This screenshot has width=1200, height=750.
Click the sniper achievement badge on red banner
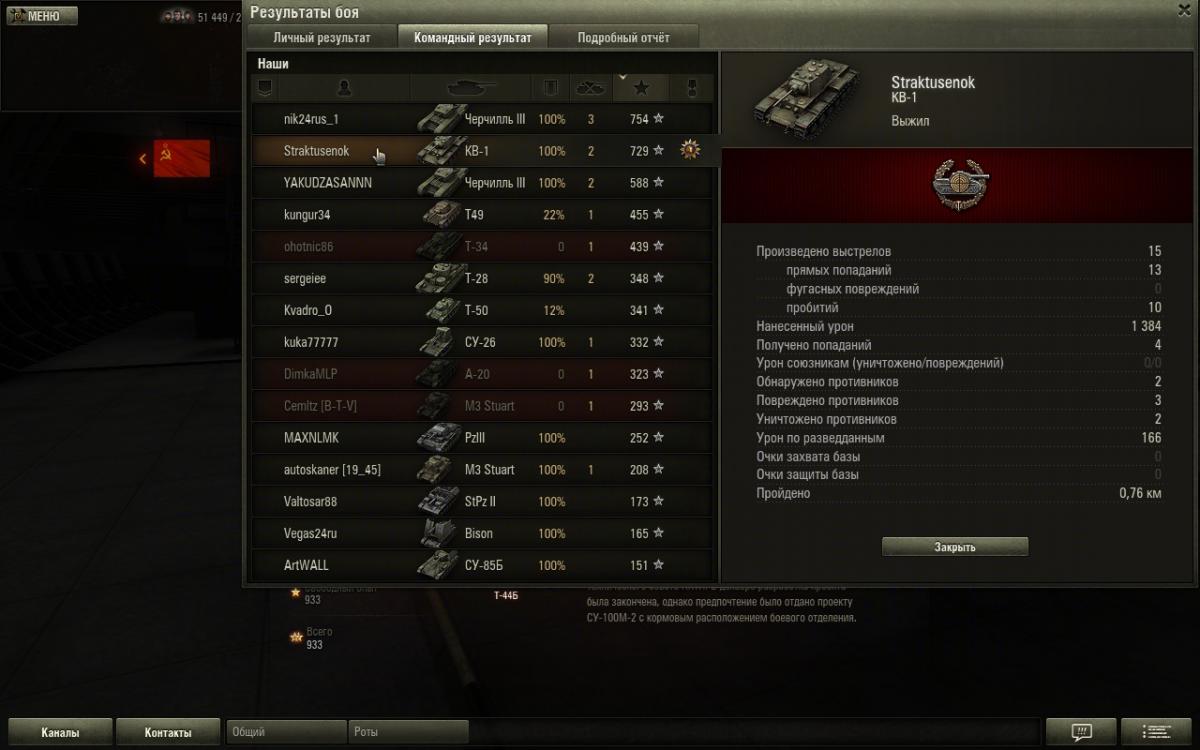click(x=958, y=186)
